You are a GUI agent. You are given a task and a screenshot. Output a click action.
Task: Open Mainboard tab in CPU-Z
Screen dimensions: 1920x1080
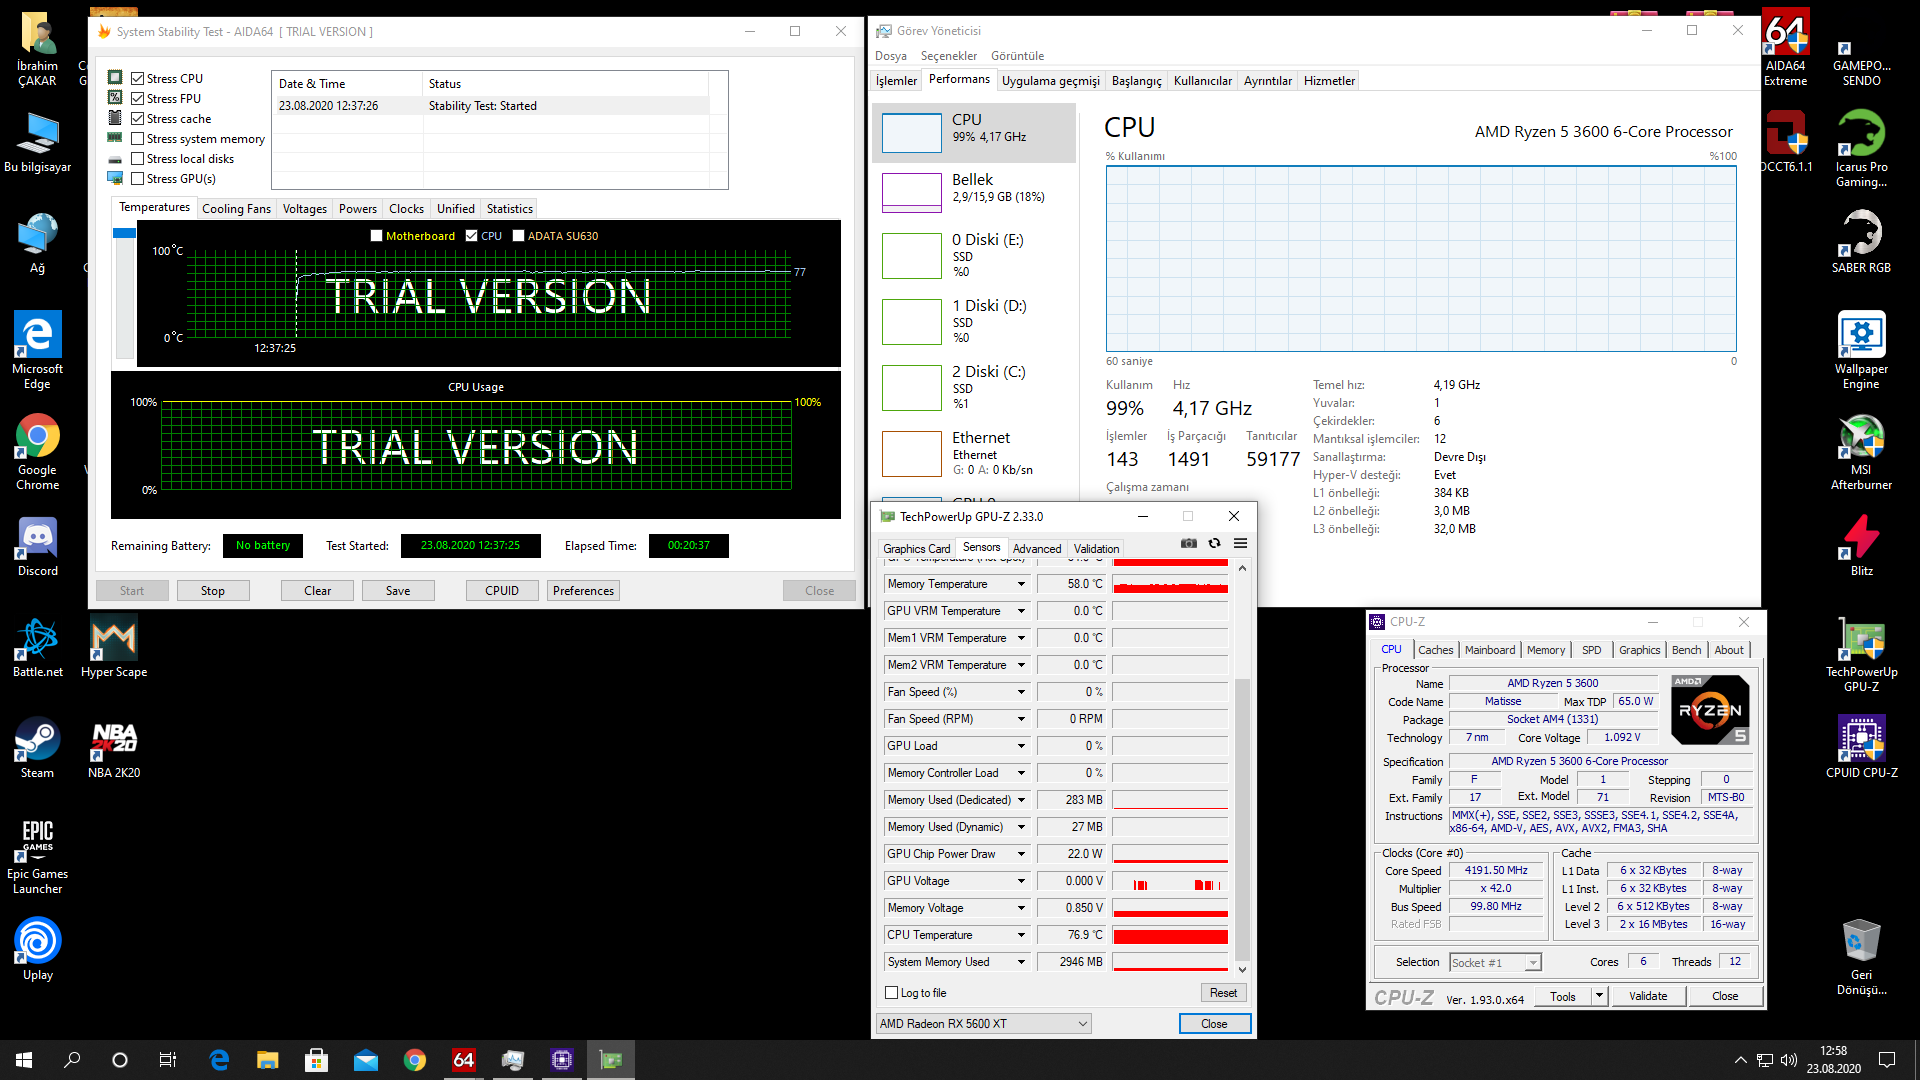[1489, 650]
